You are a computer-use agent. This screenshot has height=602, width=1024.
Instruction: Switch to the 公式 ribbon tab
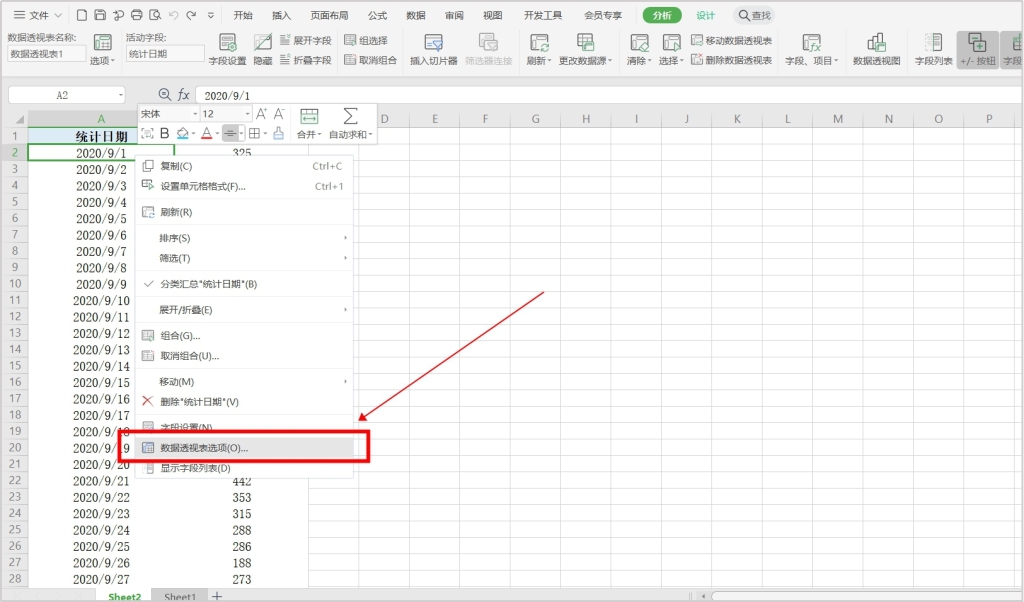(x=377, y=15)
